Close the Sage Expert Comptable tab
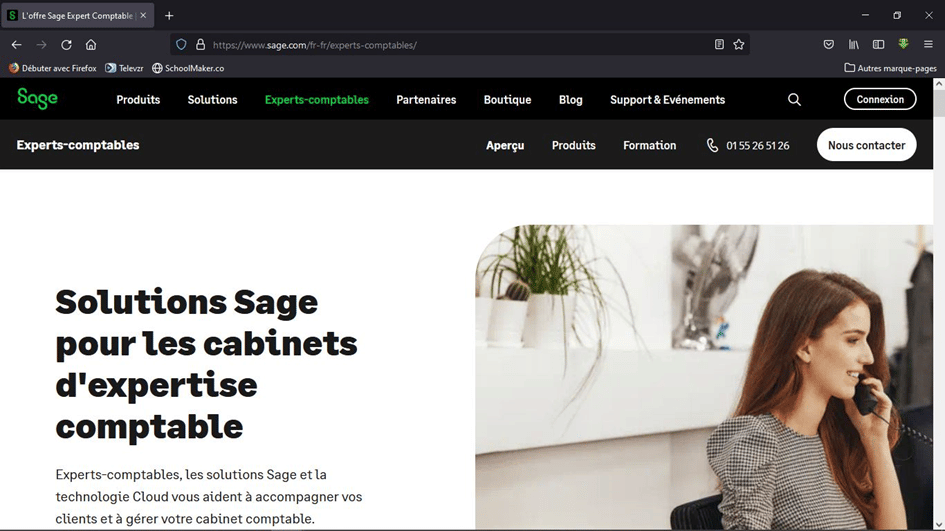This screenshot has width=945, height=531. pyautogui.click(x=143, y=16)
